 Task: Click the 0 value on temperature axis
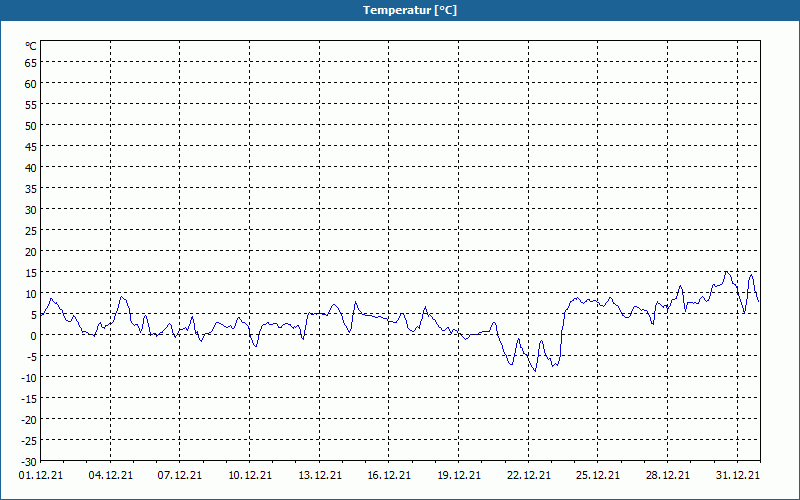(x=34, y=336)
